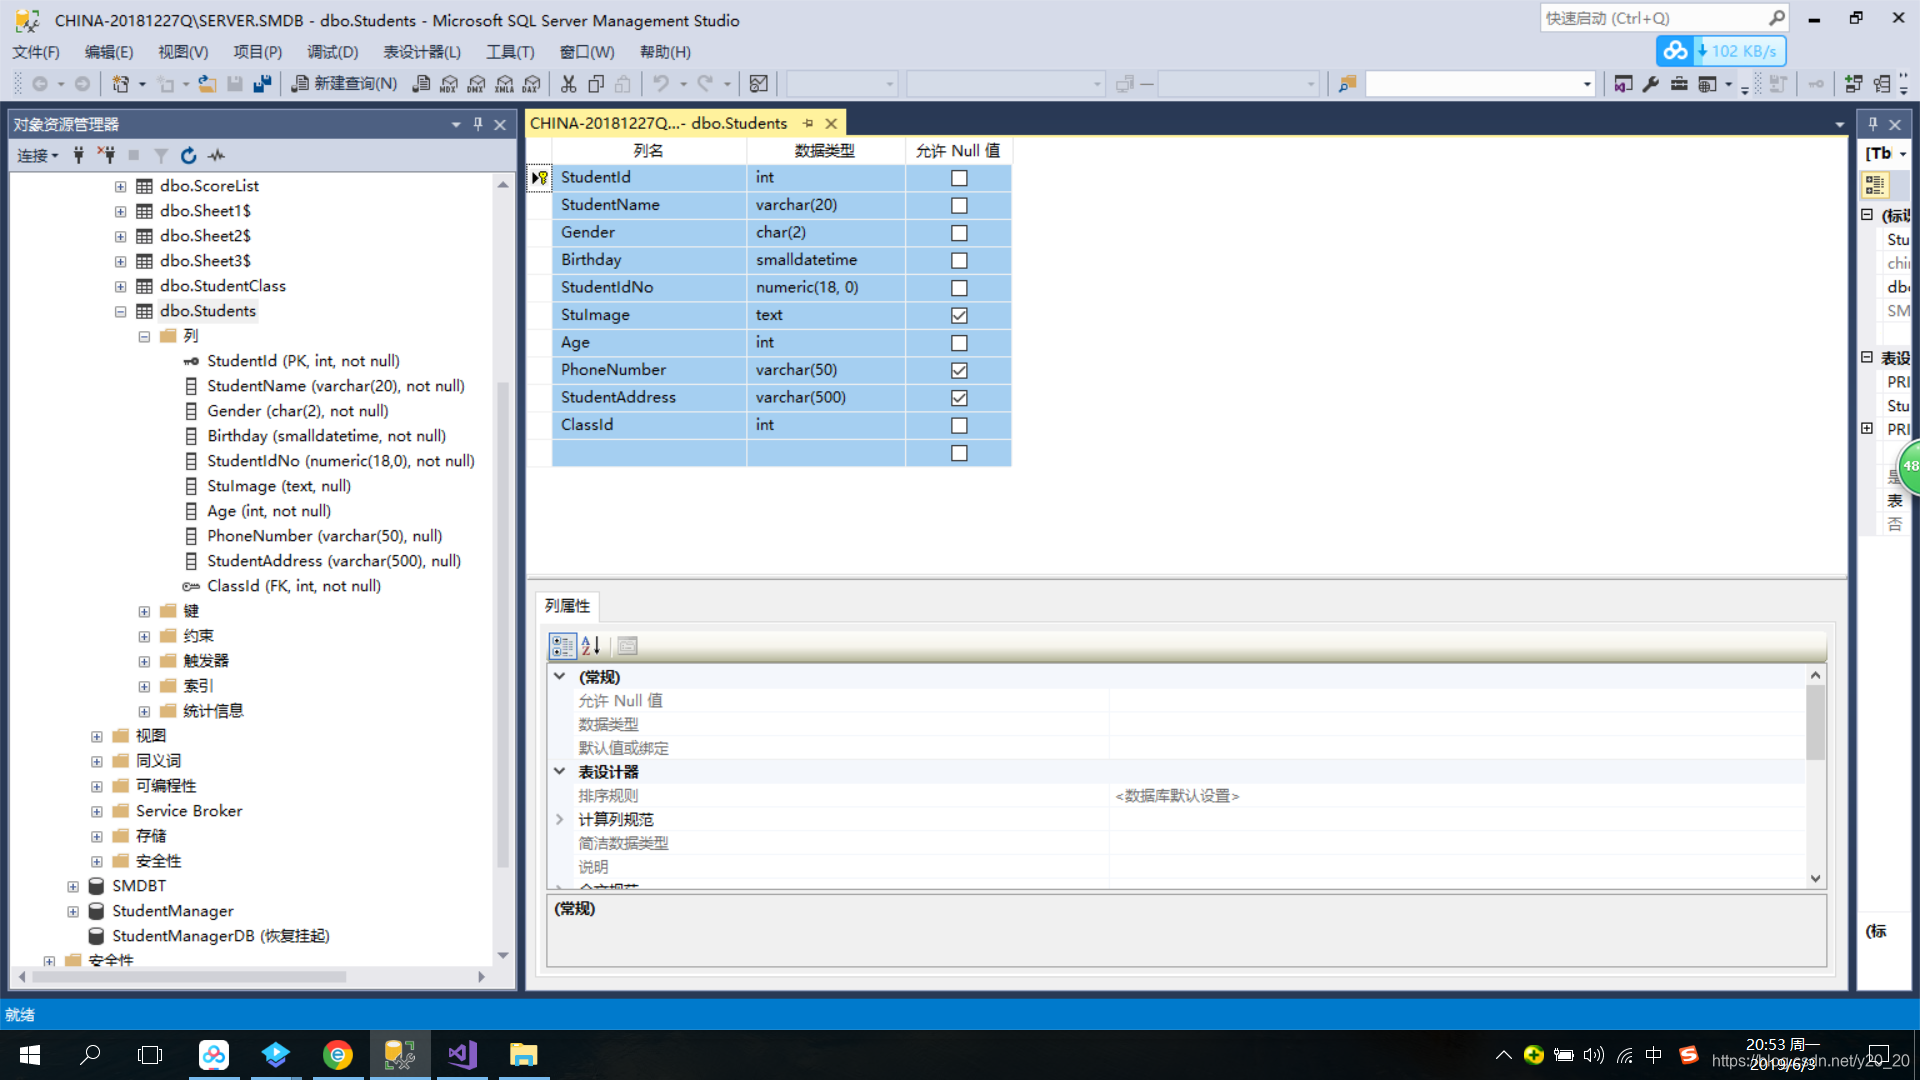This screenshot has width=1920, height=1080.
Task: Collapse the dbo.Students tree node
Action: (x=120, y=311)
